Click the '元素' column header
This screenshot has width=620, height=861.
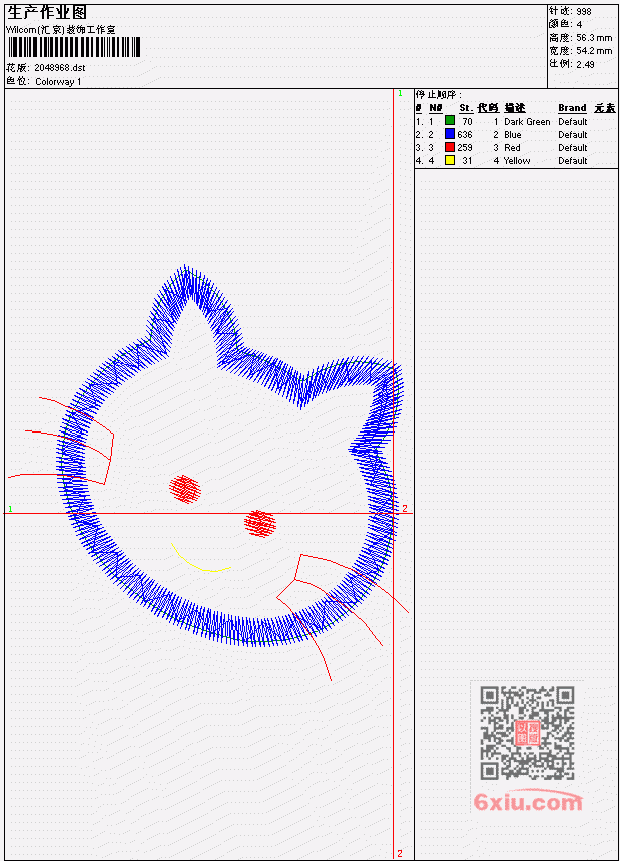[x=605, y=108]
